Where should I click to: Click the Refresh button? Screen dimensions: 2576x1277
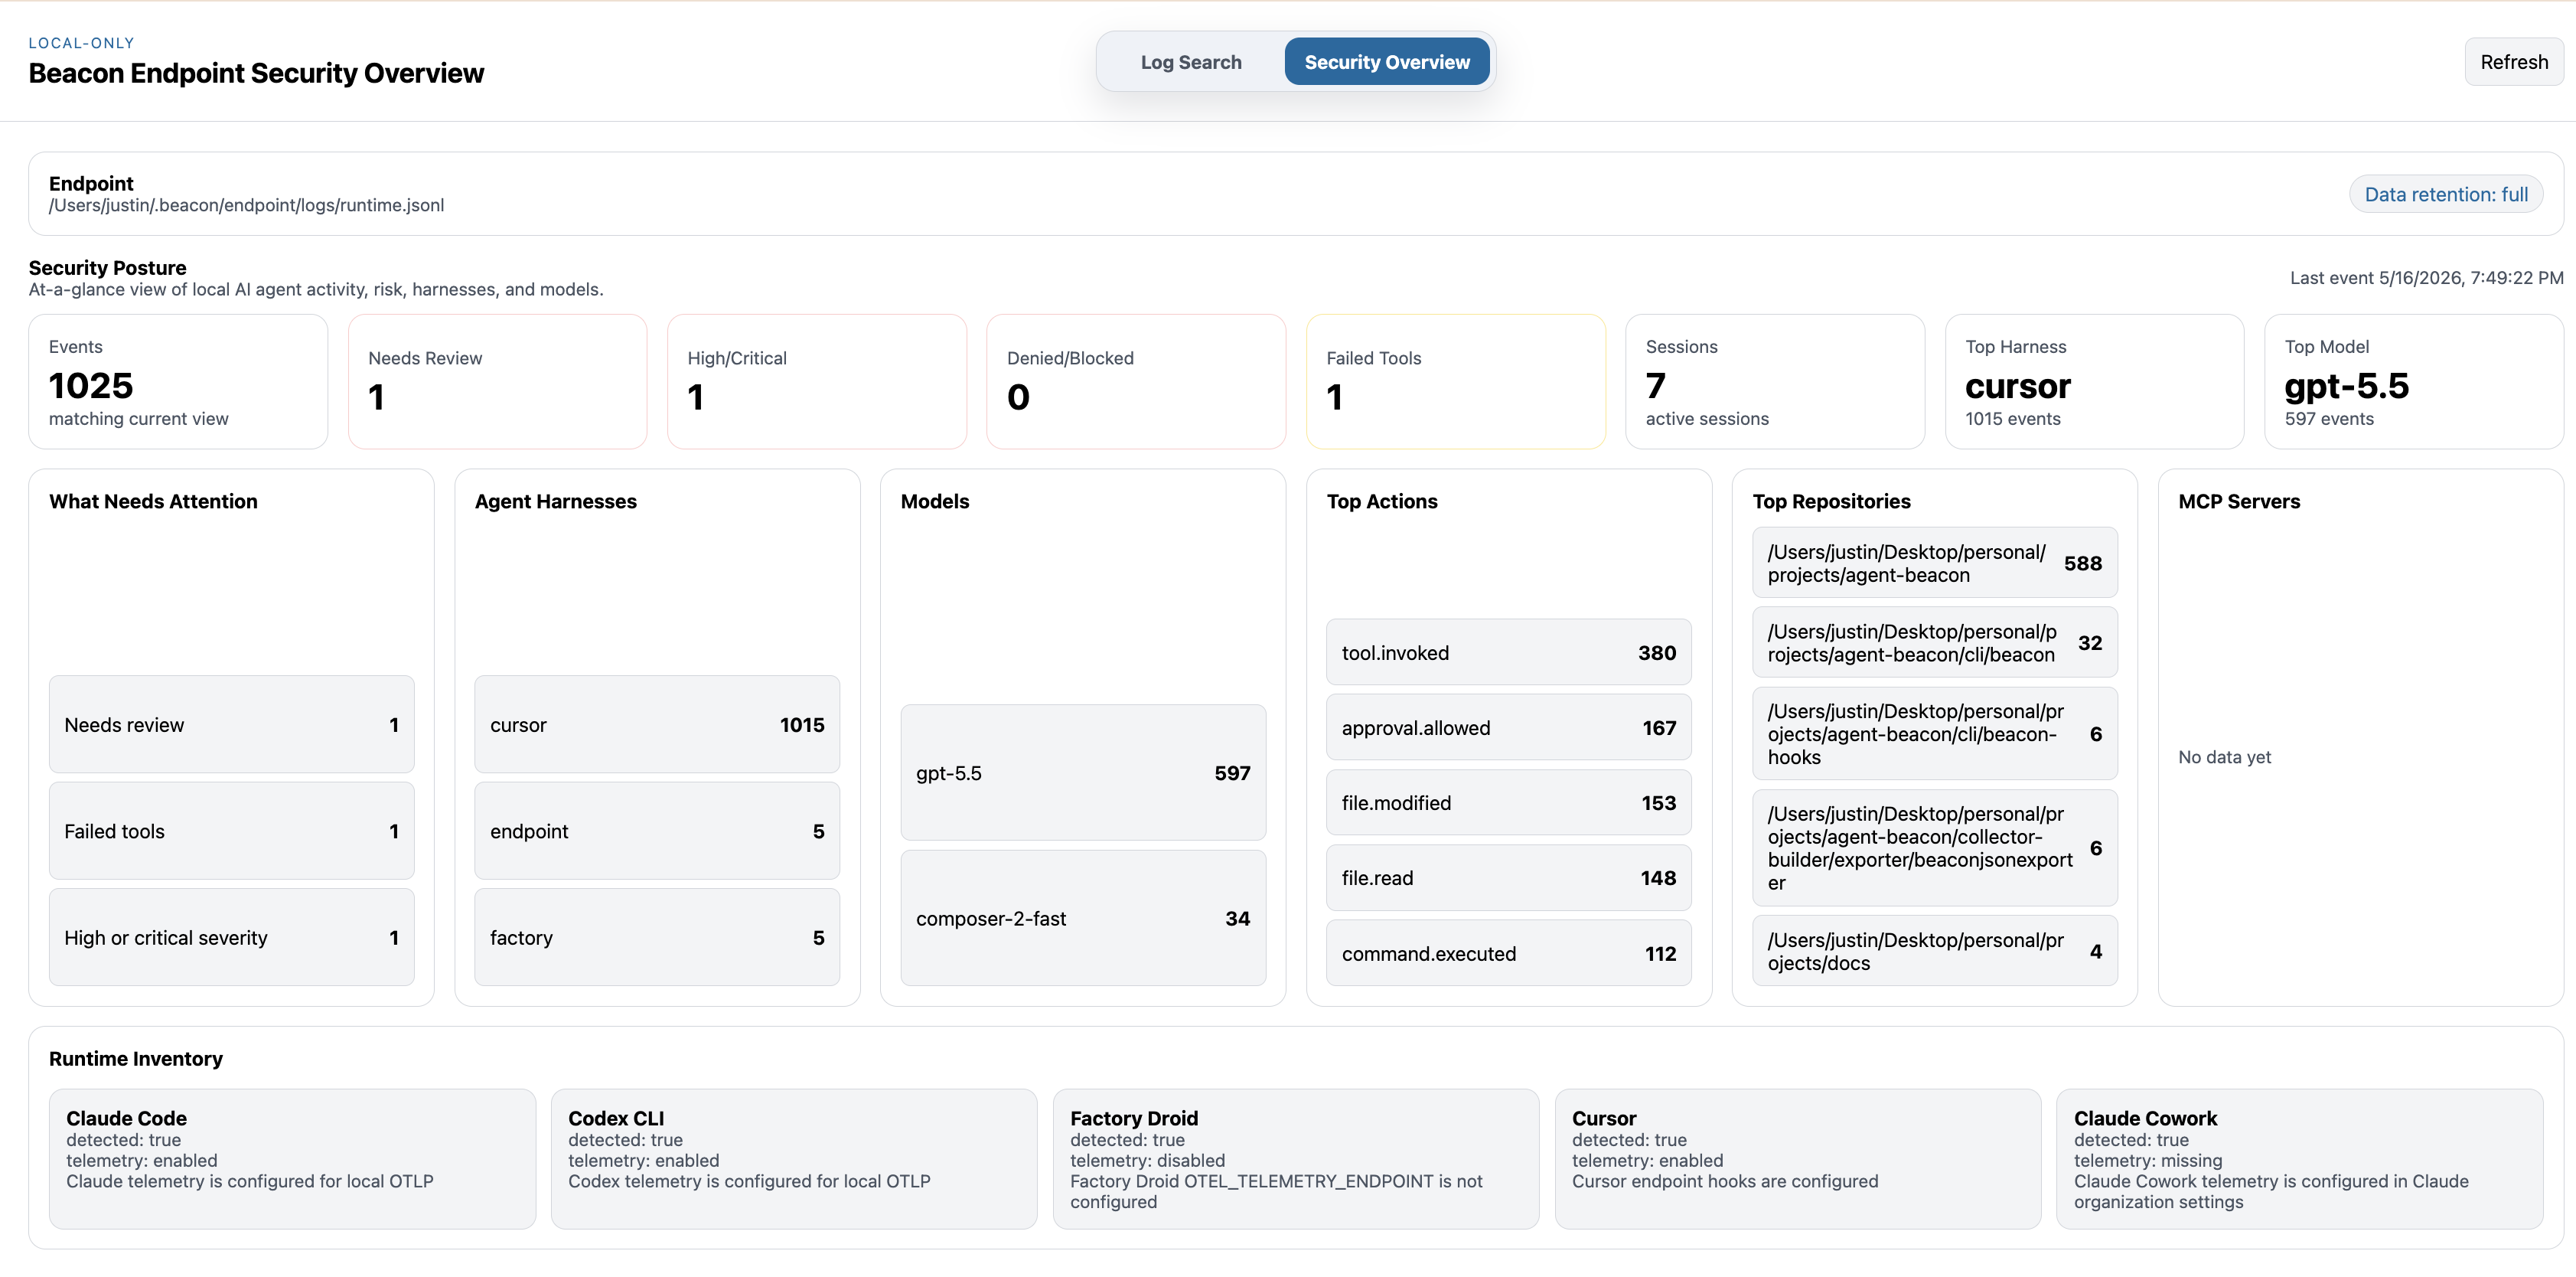coord(2513,62)
